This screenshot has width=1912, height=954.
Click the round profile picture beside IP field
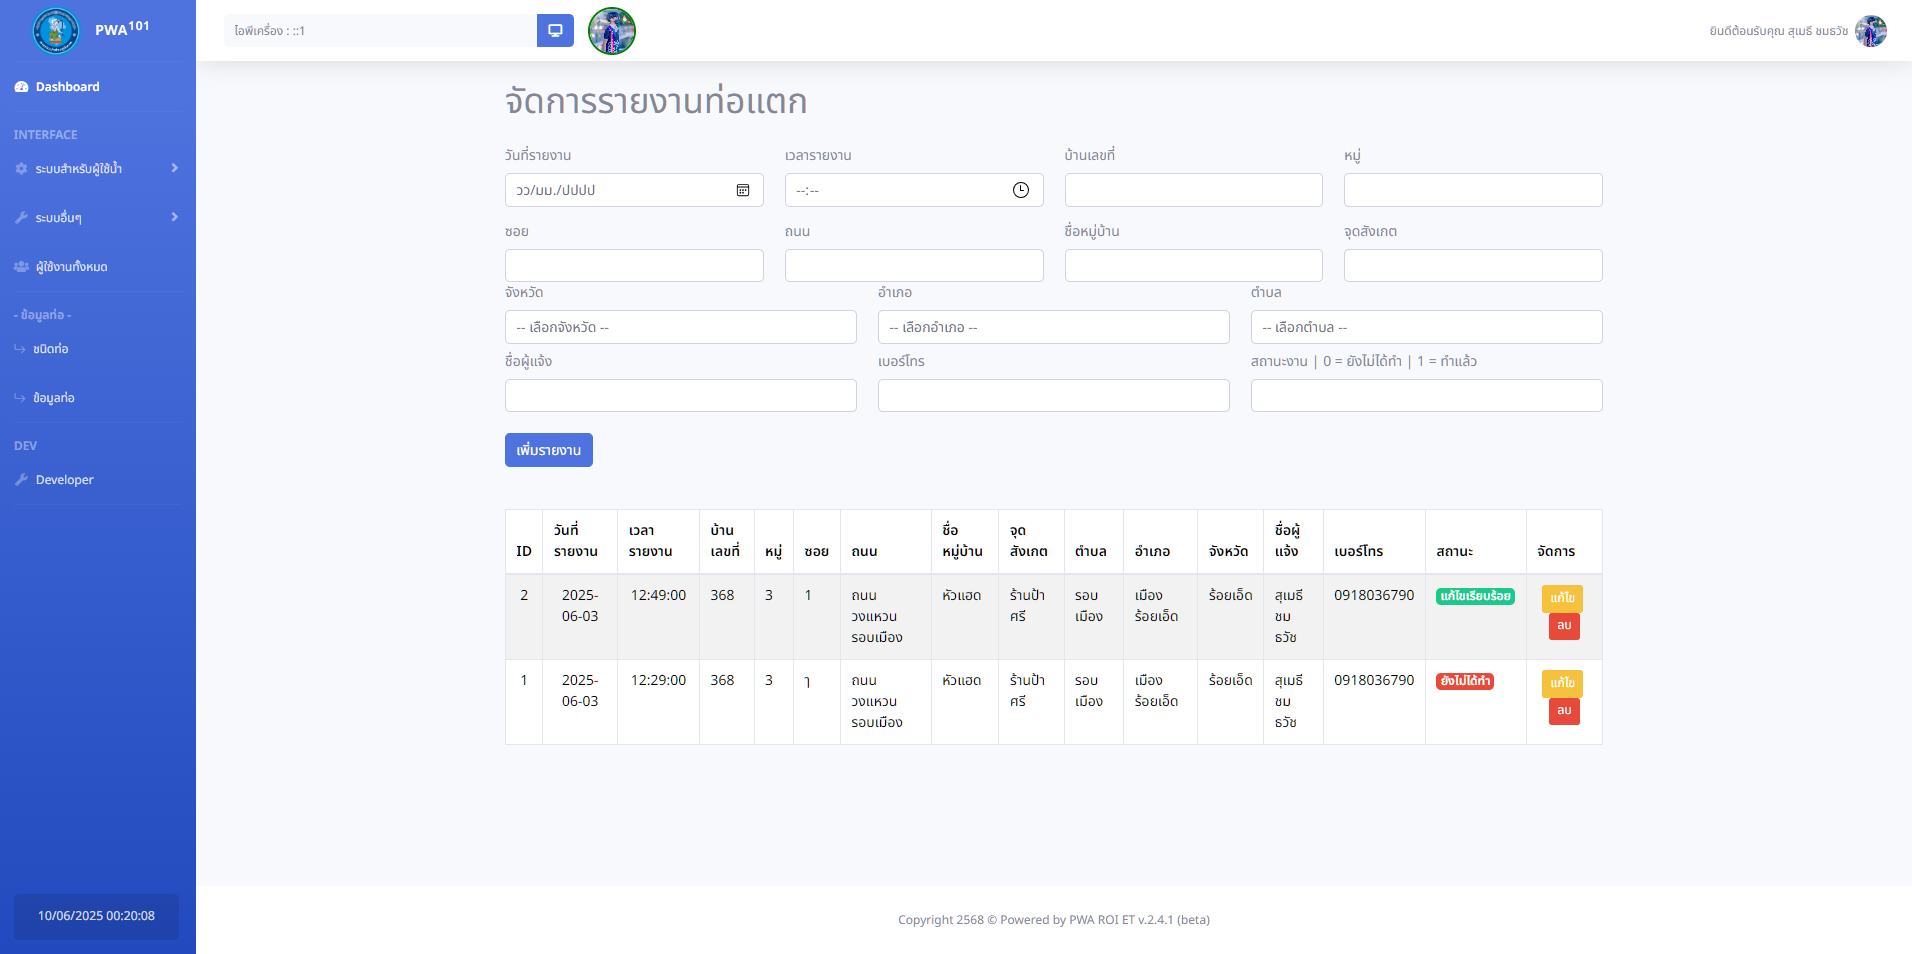tap(612, 31)
